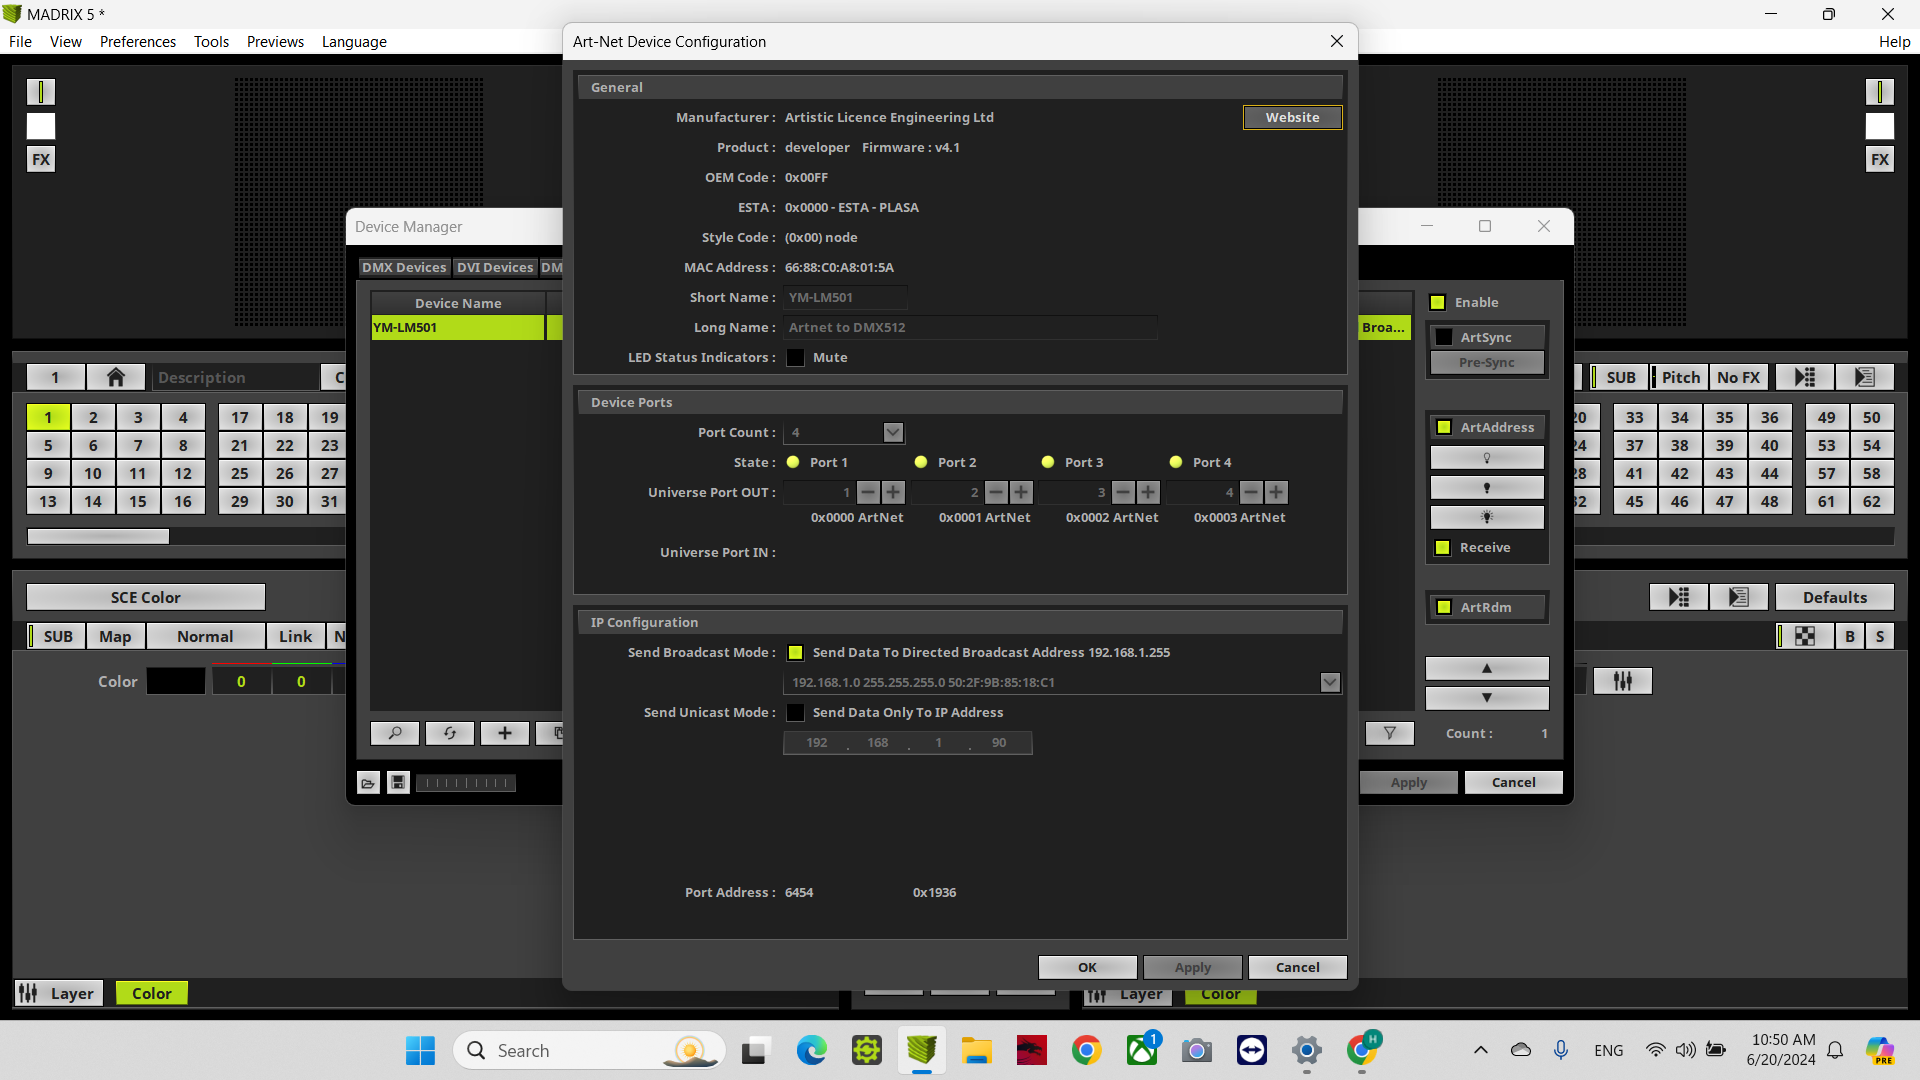Viewport: 1920px width, 1080px height.
Task: Switch to the DVI Devices tab
Action: [x=495, y=267]
